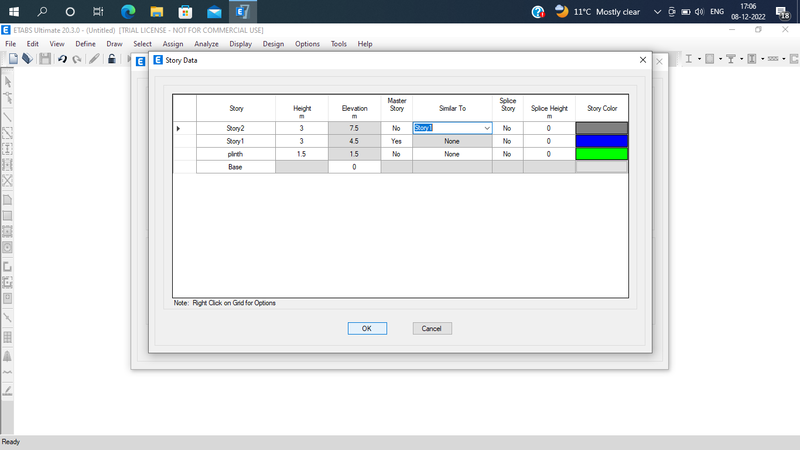The width and height of the screenshot is (800, 450).
Task: Click the boxed I-section design icon
Action: coord(752,59)
